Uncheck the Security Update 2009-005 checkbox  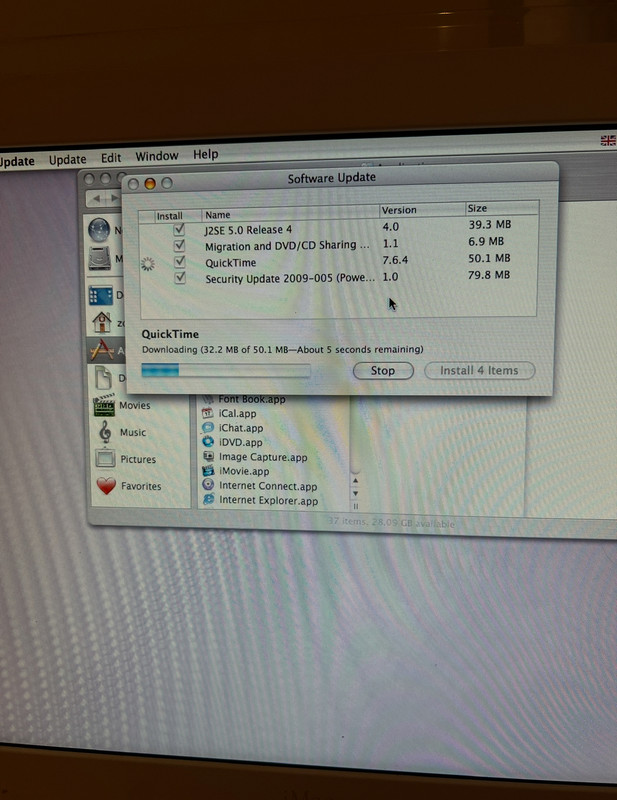(x=180, y=278)
